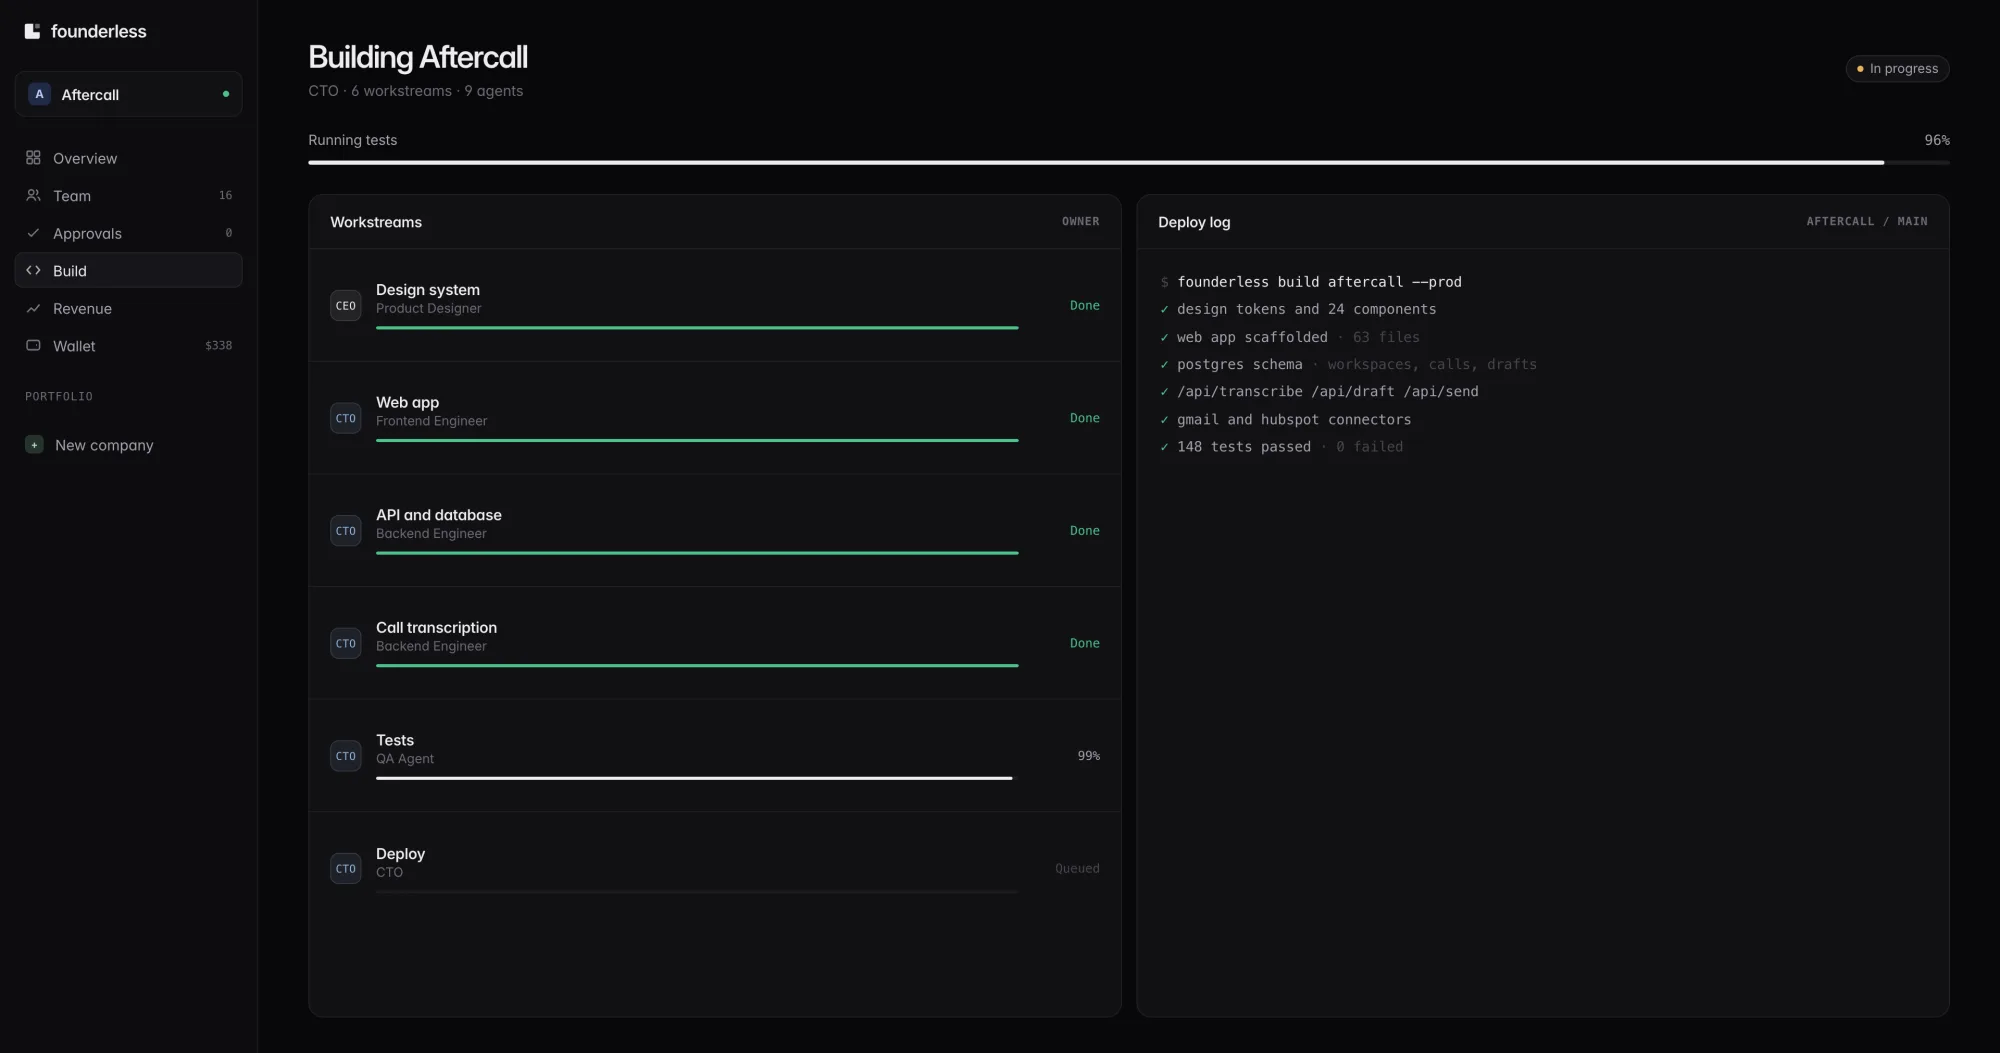Click the Approvals checkmark icon
Screen dimensions: 2000x1053
coord(33,233)
